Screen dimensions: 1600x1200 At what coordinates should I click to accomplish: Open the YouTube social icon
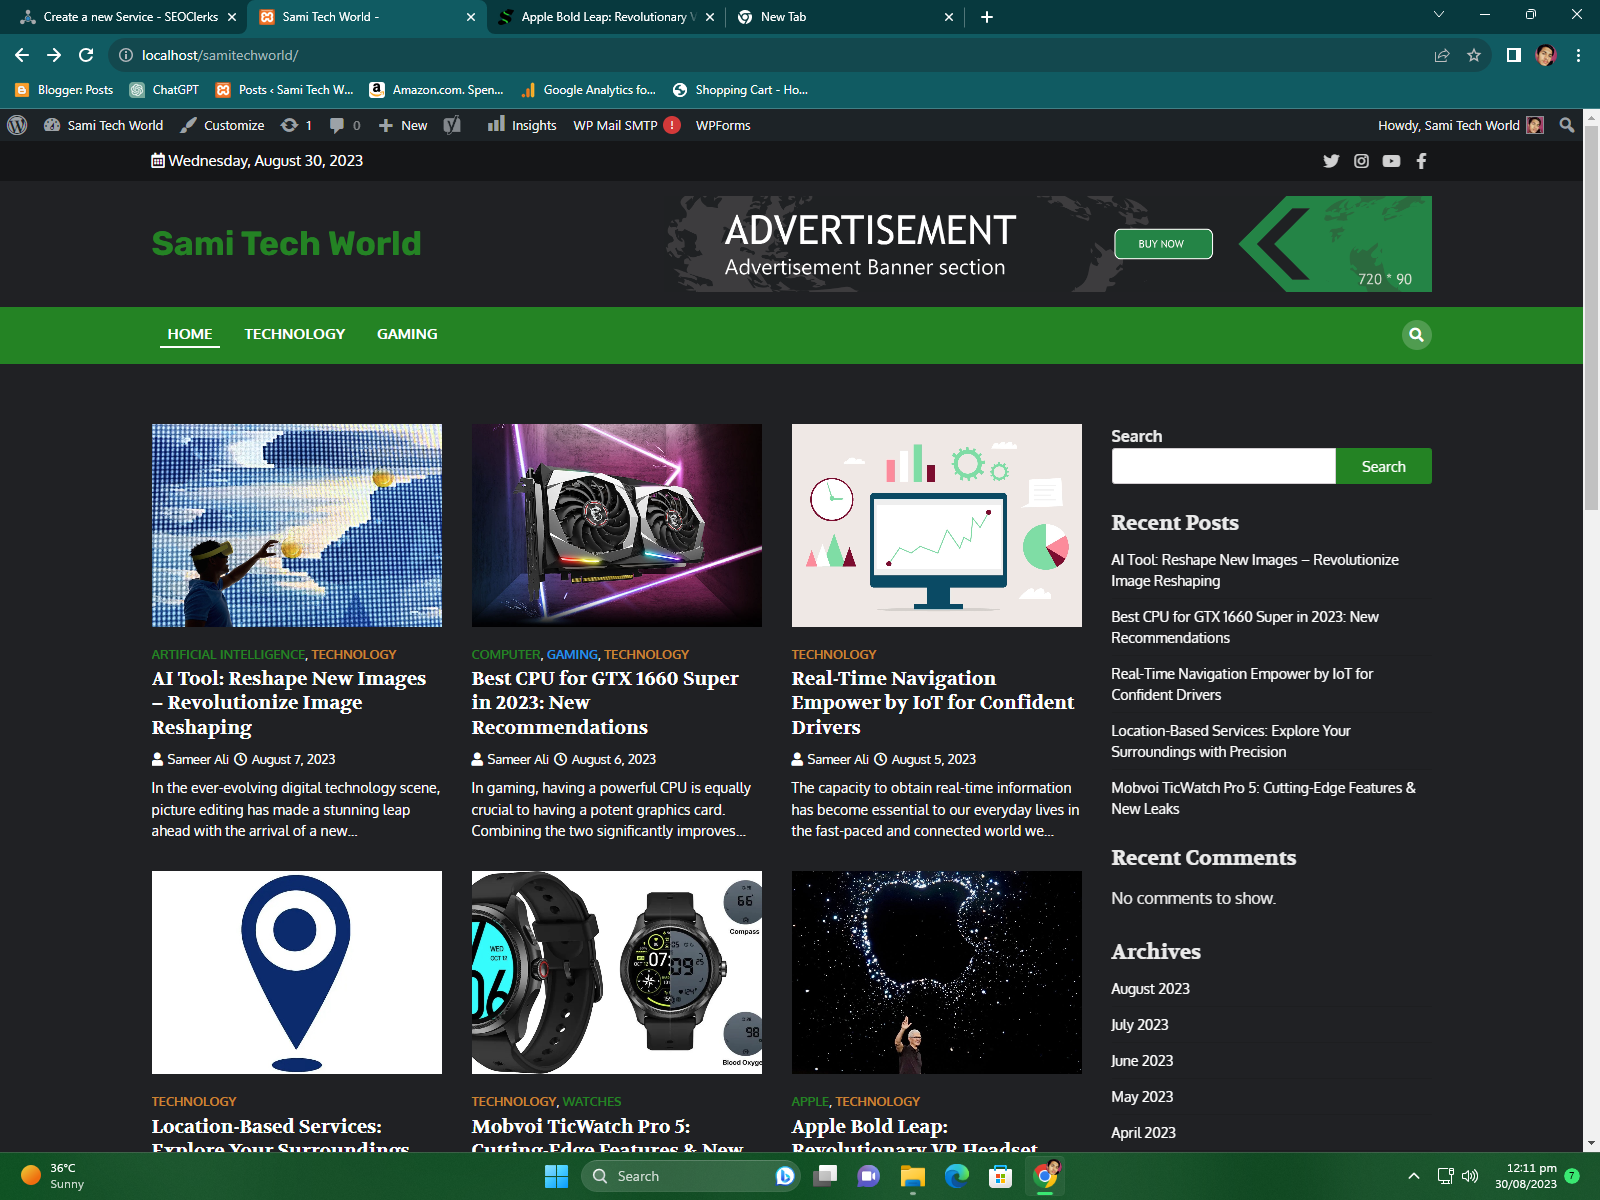[x=1391, y=161]
